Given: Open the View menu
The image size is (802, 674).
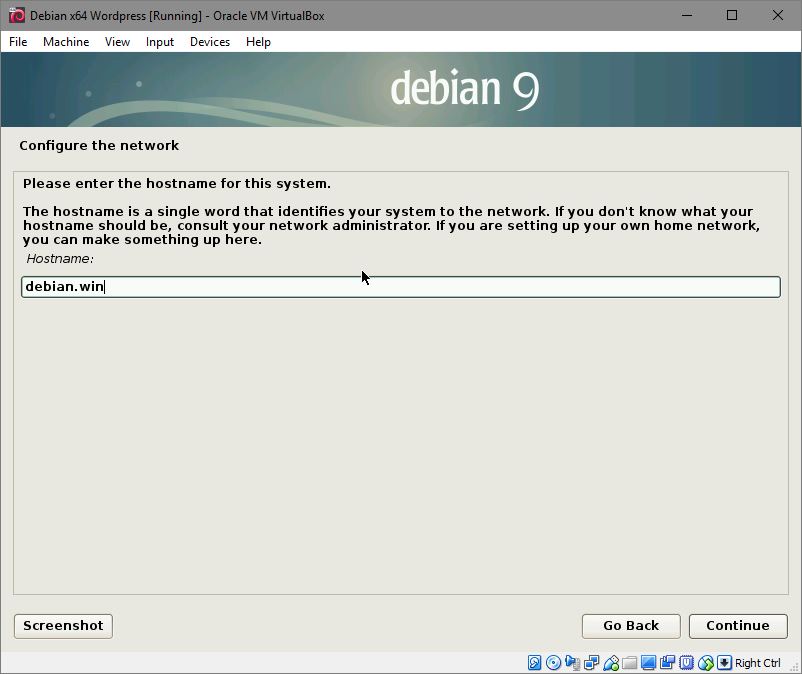Looking at the screenshot, I should 117,42.
